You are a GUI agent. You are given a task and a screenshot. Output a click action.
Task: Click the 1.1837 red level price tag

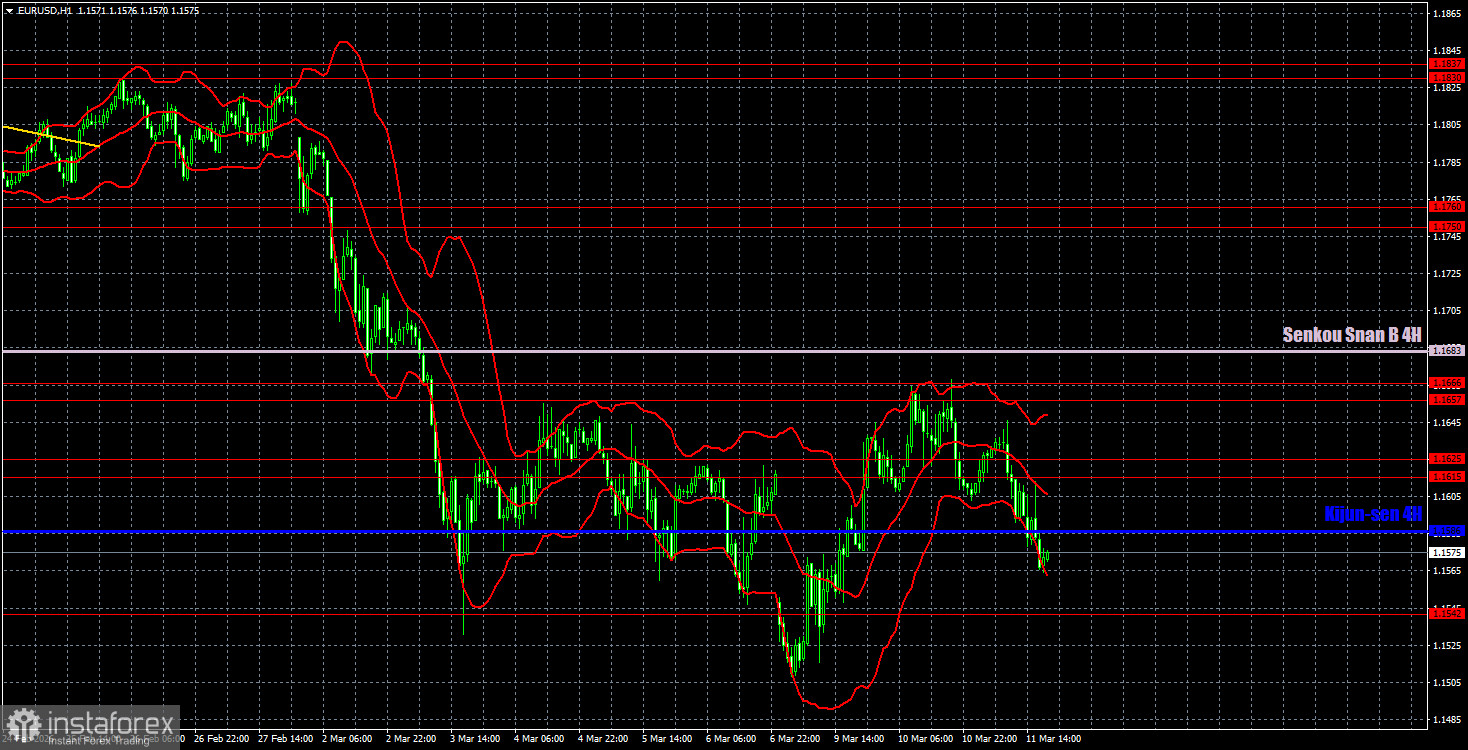pyautogui.click(x=1447, y=64)
